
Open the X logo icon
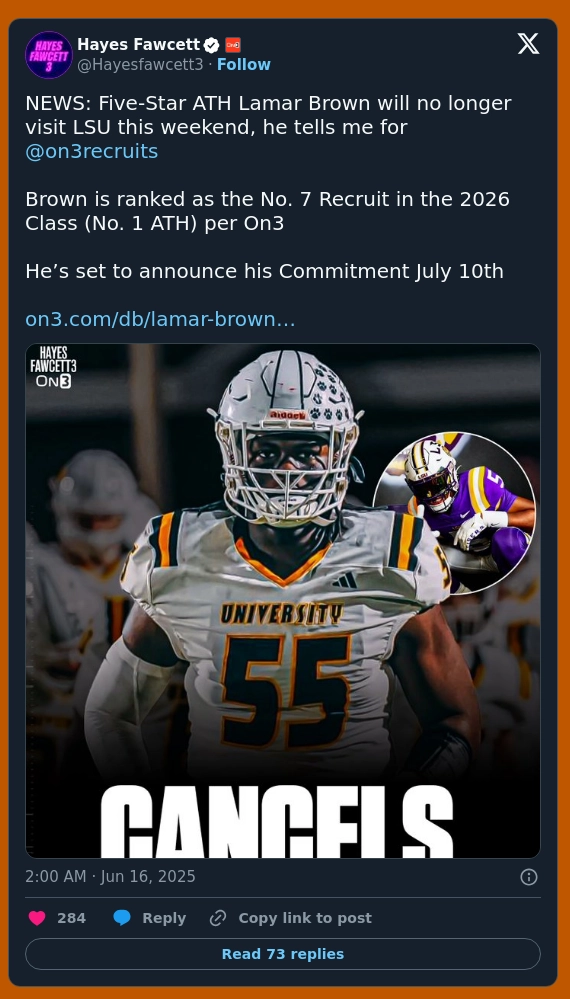point(528,44)
